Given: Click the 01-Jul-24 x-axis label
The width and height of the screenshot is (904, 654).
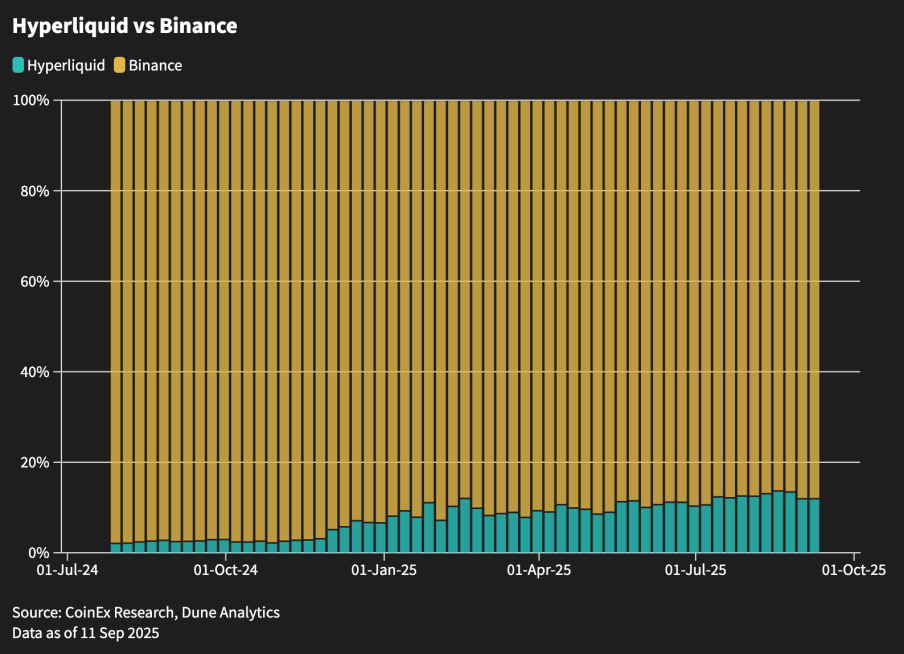Looking at the screenshot, I should 67,570.
